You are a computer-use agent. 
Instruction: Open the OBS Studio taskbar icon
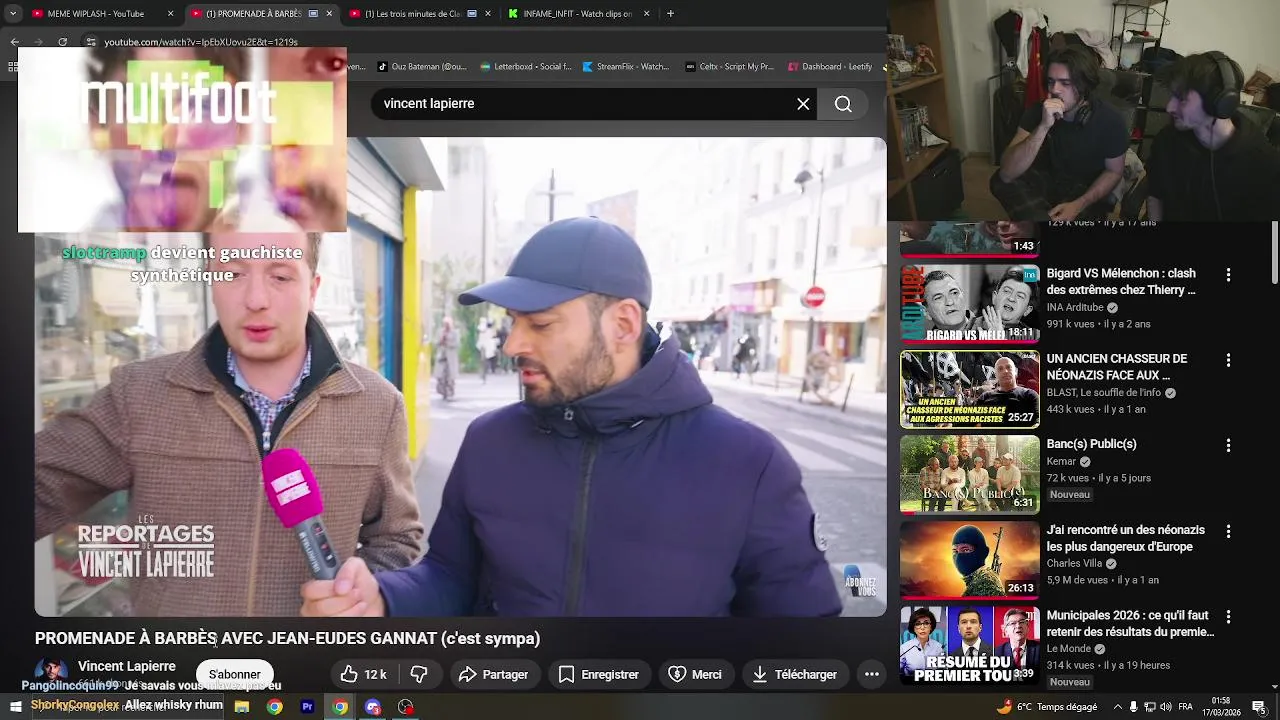tap(406, 707)
